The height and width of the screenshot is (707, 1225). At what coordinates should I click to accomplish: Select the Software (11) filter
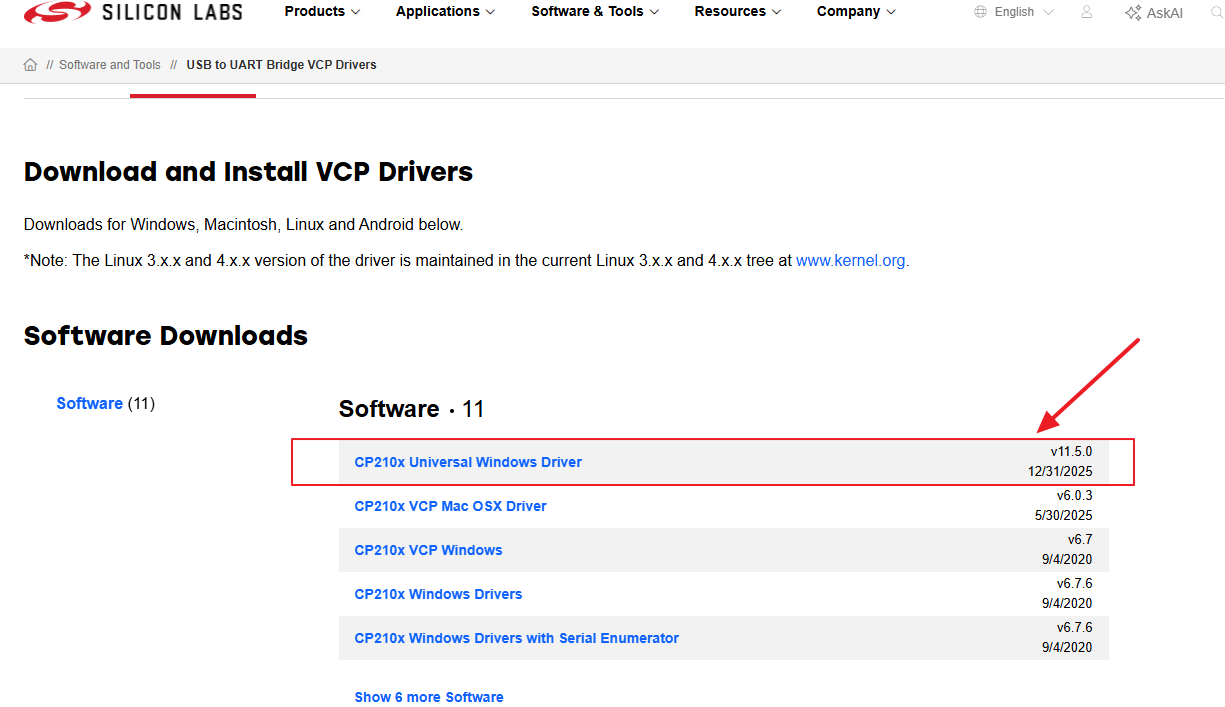click(105, 403)
